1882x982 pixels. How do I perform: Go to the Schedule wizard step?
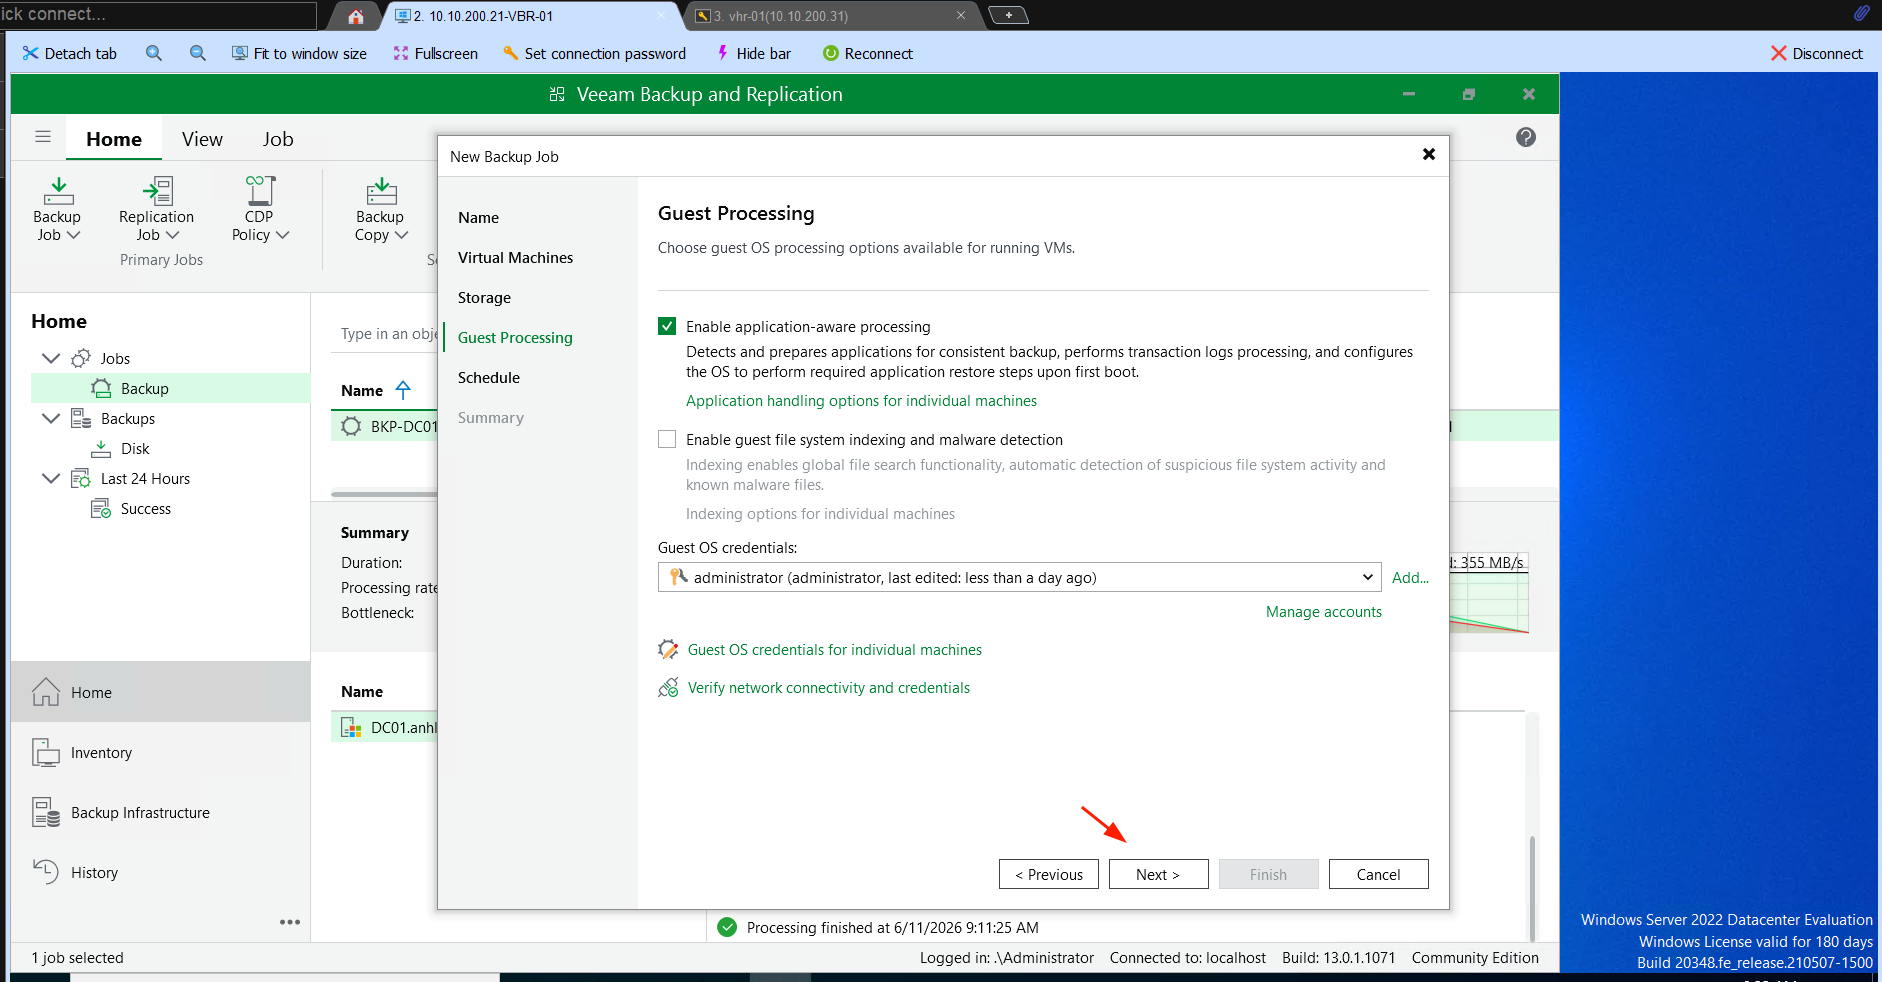[x=489, y=377]
